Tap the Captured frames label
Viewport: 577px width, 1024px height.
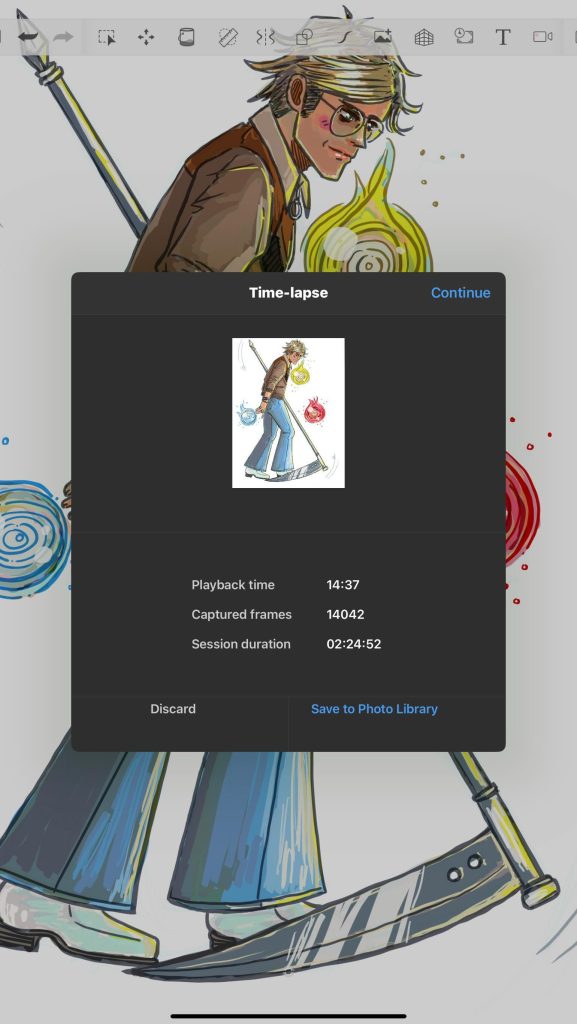pos(242,614)
